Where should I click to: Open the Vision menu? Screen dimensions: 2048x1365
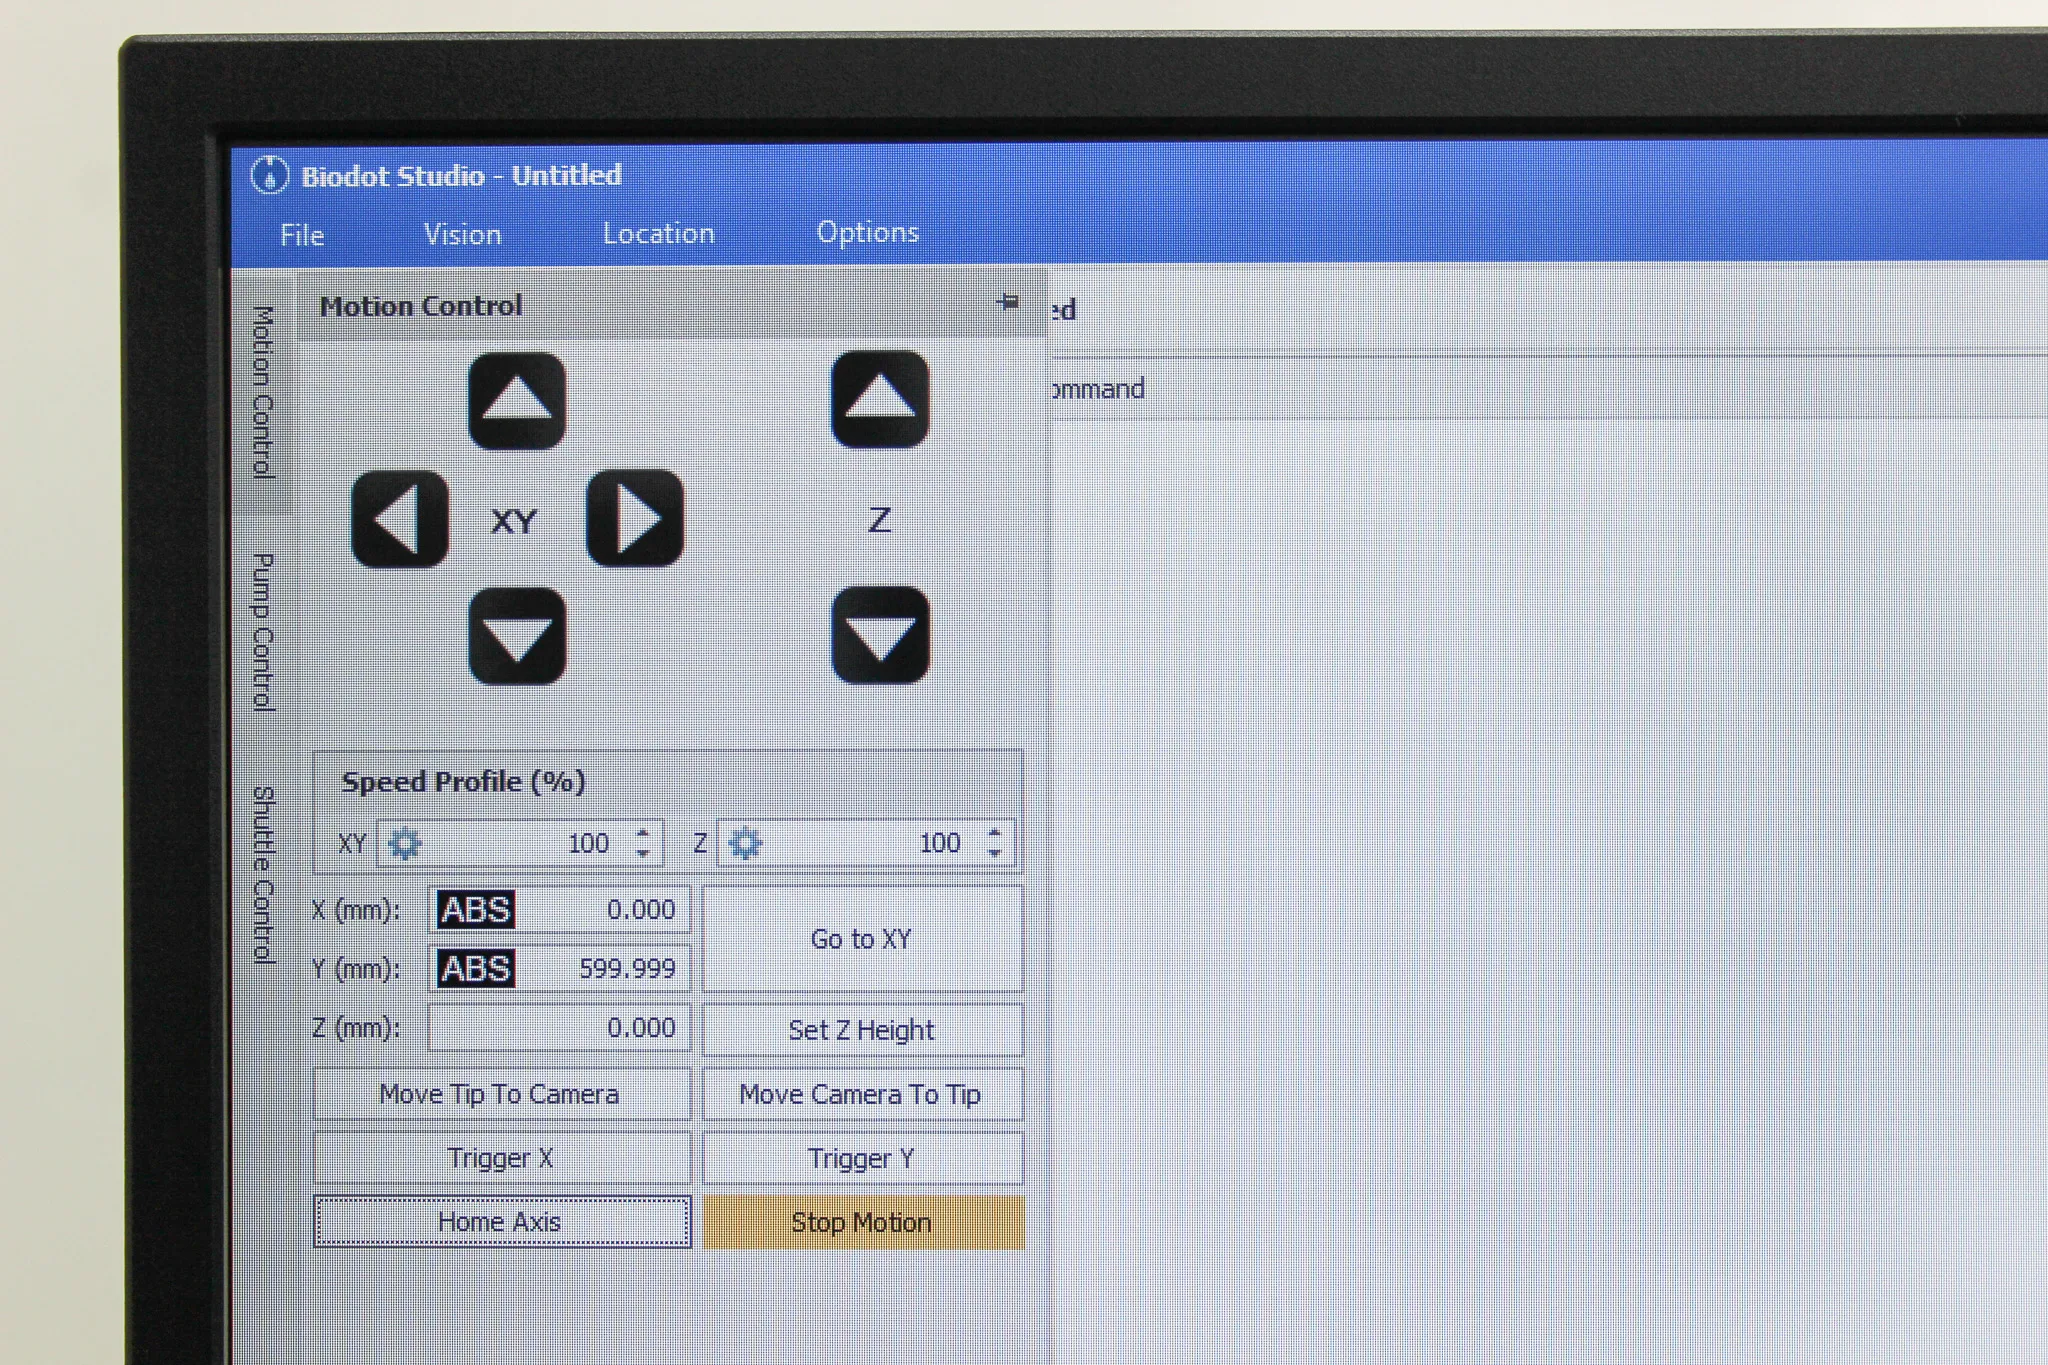[462, 234]
